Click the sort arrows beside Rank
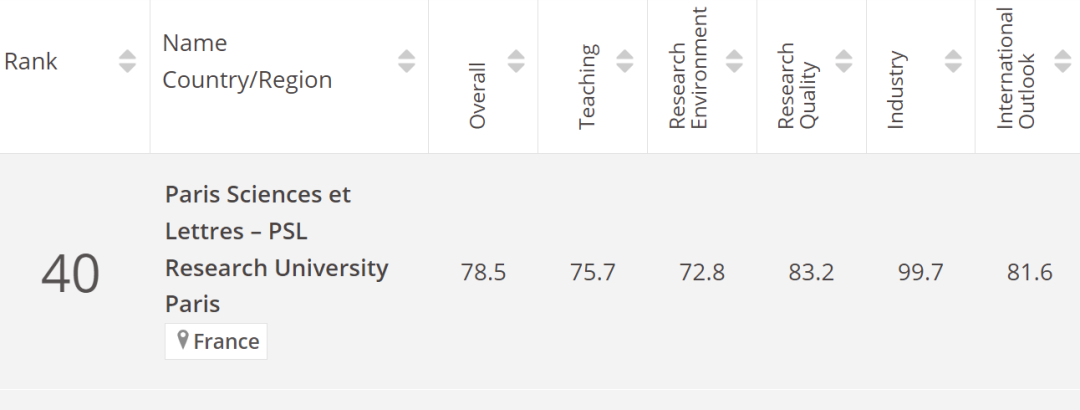This screenshot has width=1080, height=410. coord(127,61)
